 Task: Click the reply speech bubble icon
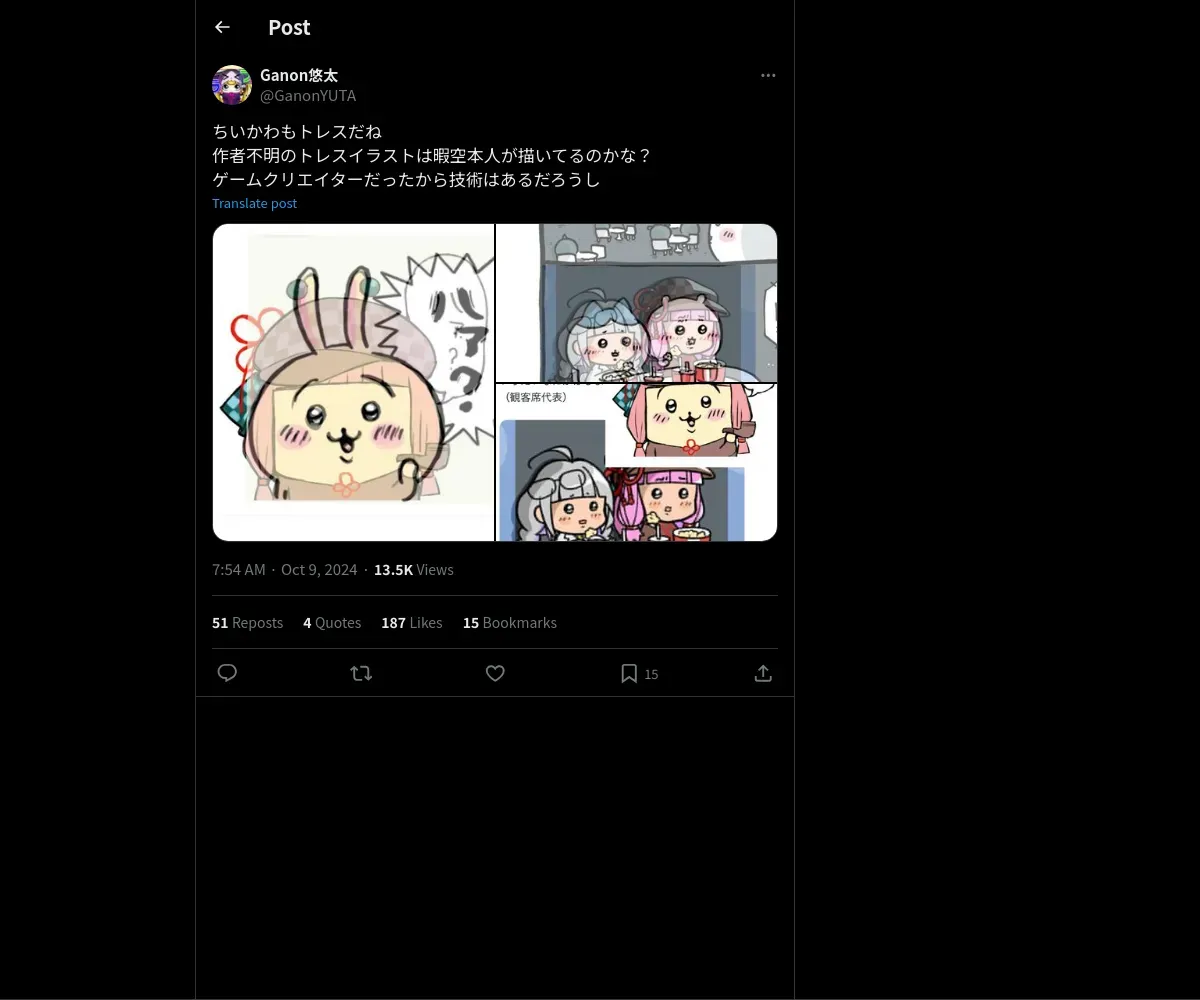[227, 673]
